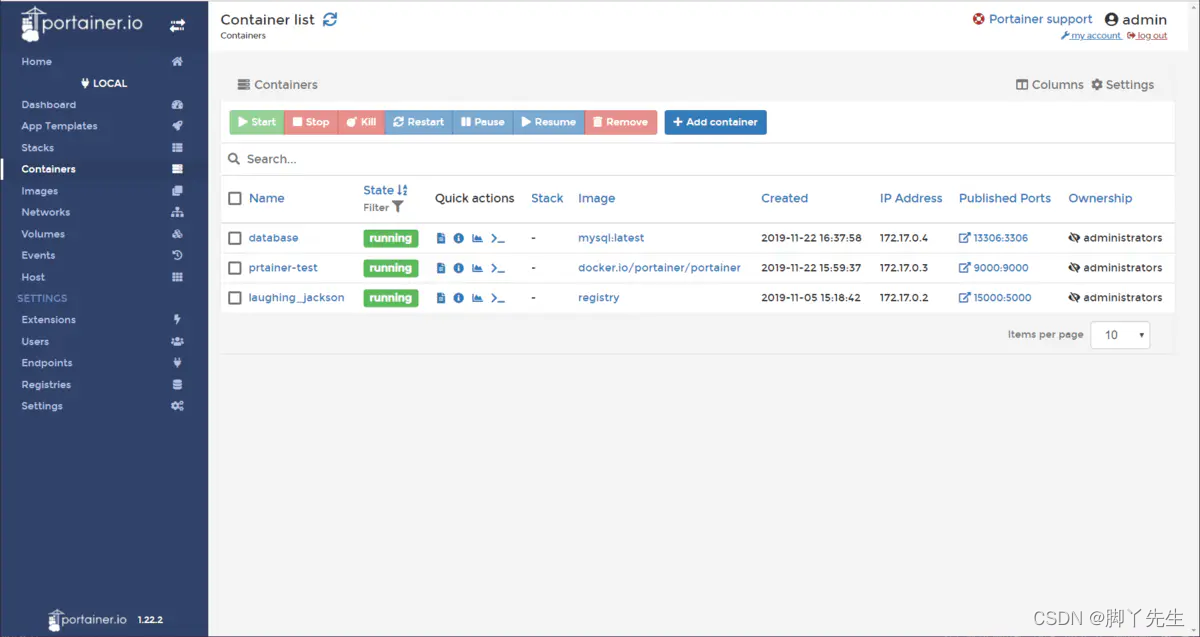
Task: Open inspect icon for database container
Action: 458,238
